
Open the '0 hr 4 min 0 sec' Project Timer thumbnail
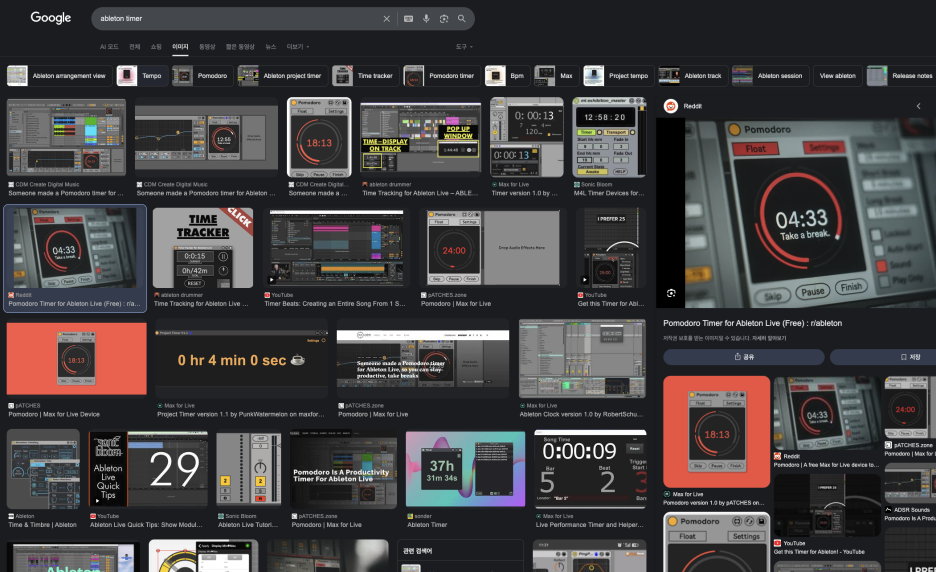tap(242, 359)
